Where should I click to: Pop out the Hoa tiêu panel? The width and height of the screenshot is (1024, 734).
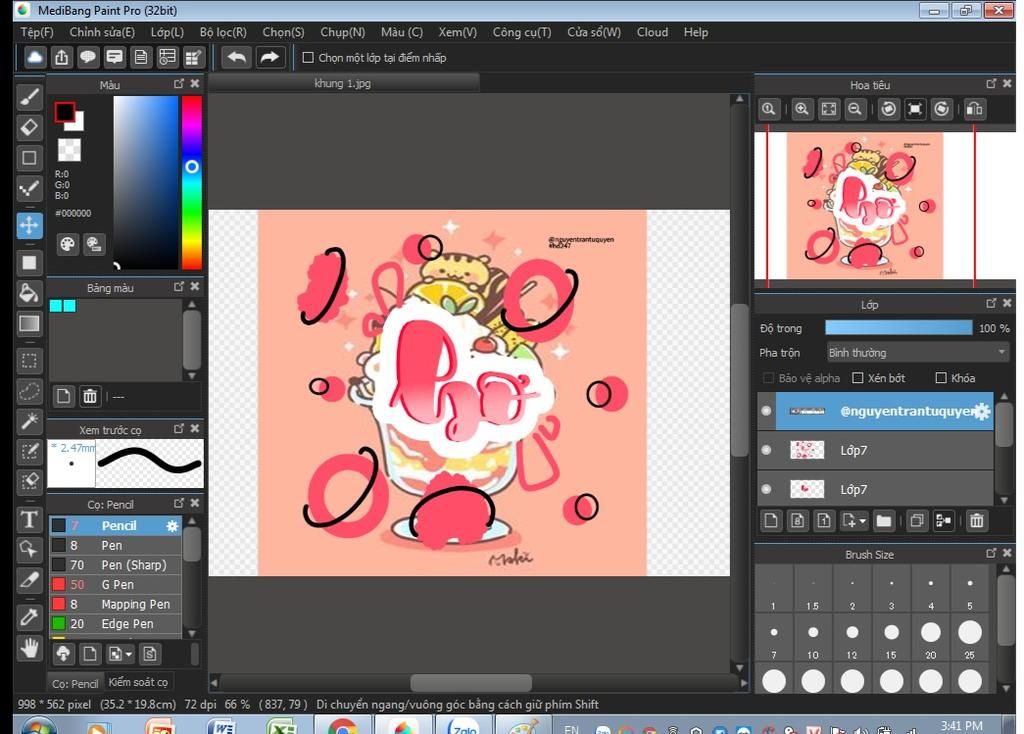[991, 84]
